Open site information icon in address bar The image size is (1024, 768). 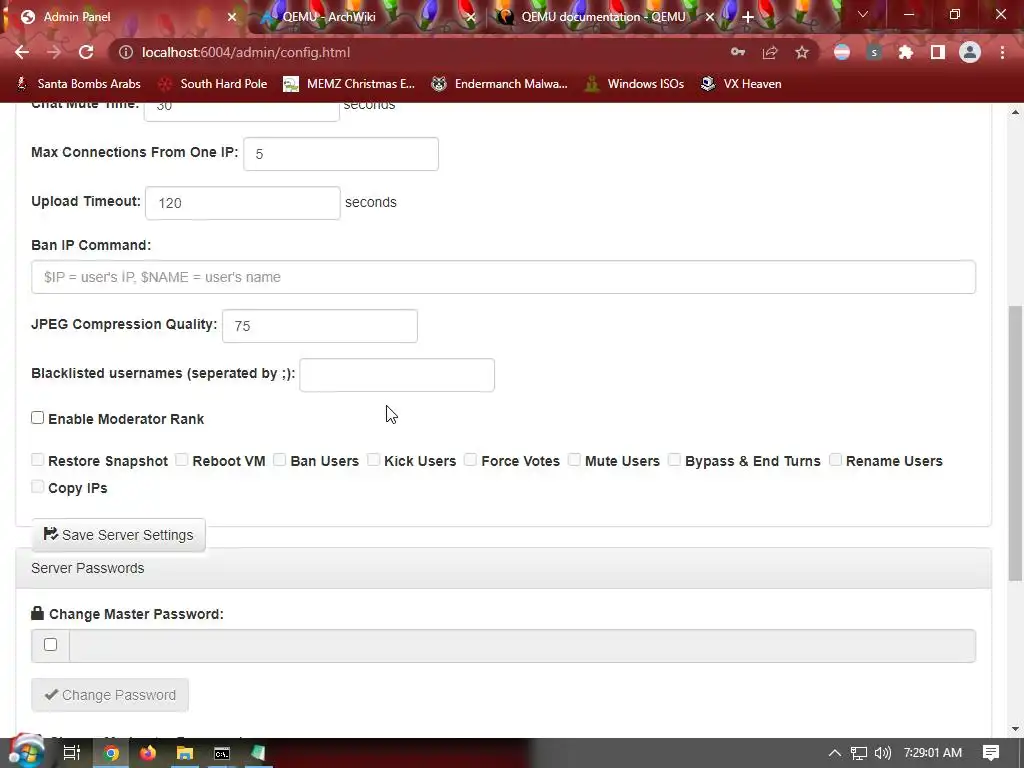point(125,52)
